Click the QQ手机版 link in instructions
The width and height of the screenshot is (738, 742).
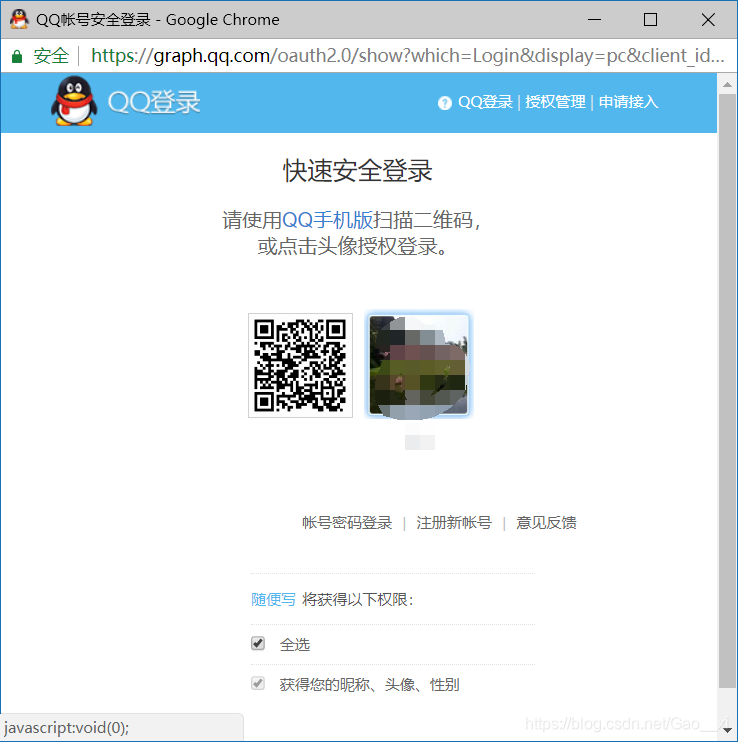pos(327,220)
